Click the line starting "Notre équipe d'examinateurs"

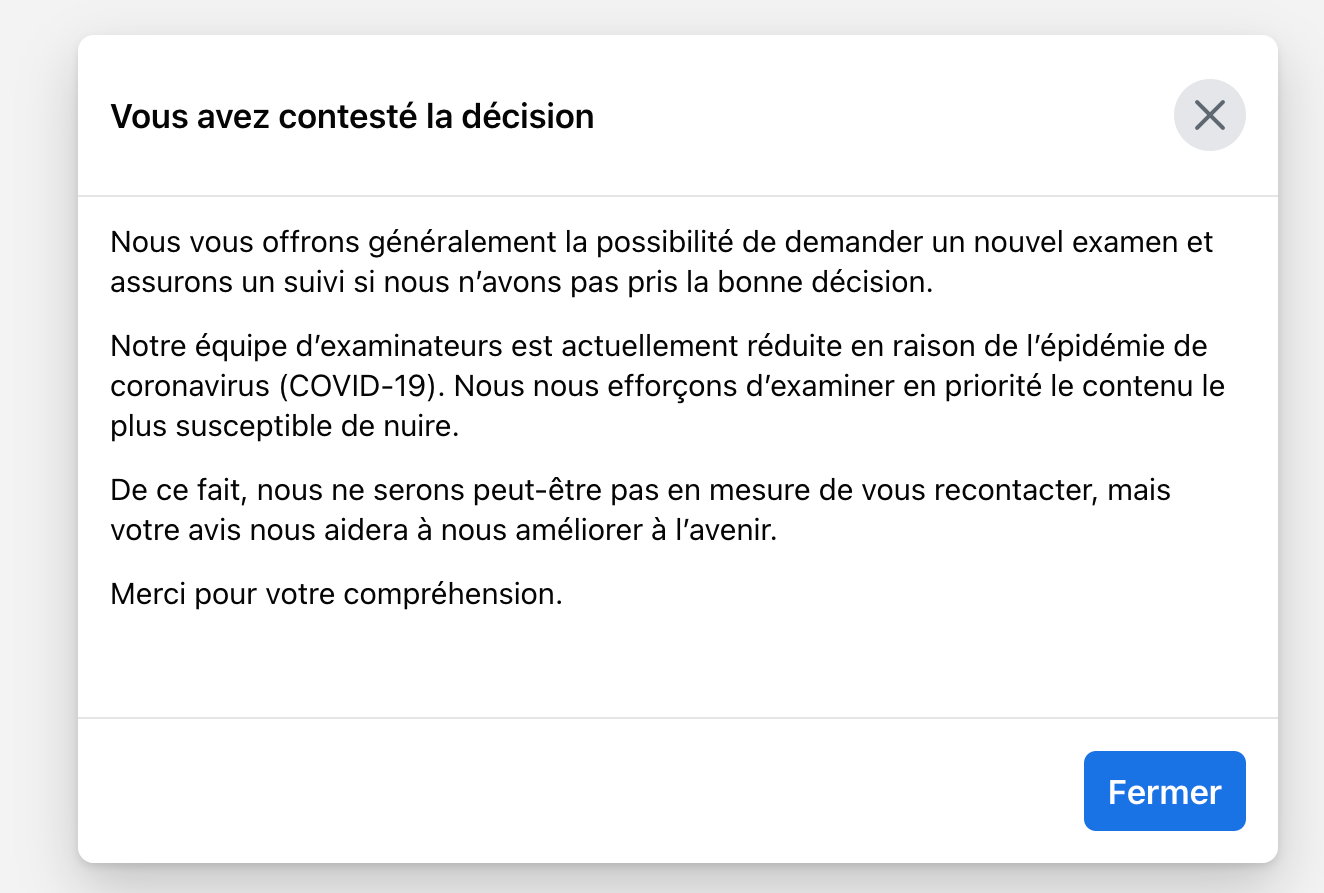click(x=659, y=347)
